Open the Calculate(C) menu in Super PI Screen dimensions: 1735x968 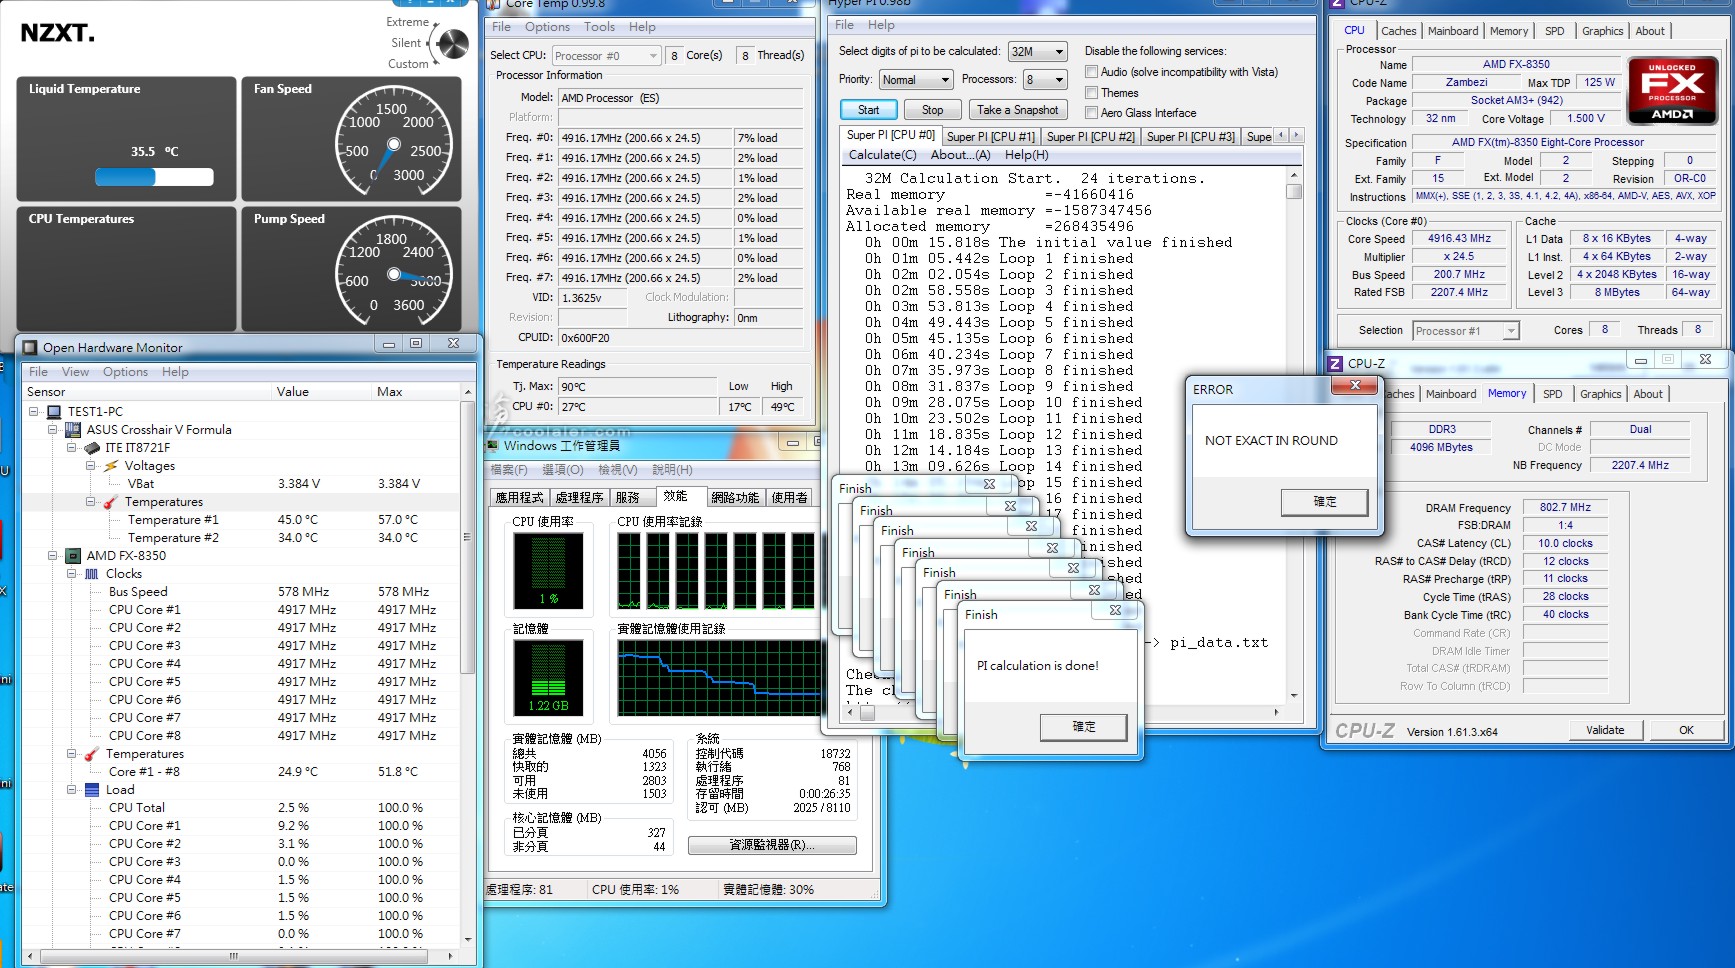point(882,155)
